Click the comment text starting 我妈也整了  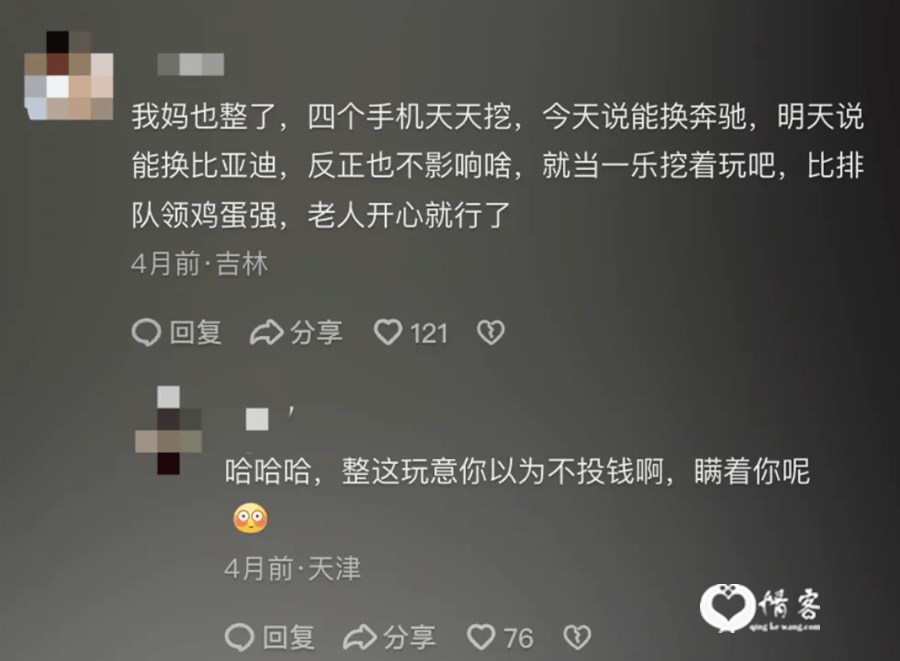coord(498,166)
